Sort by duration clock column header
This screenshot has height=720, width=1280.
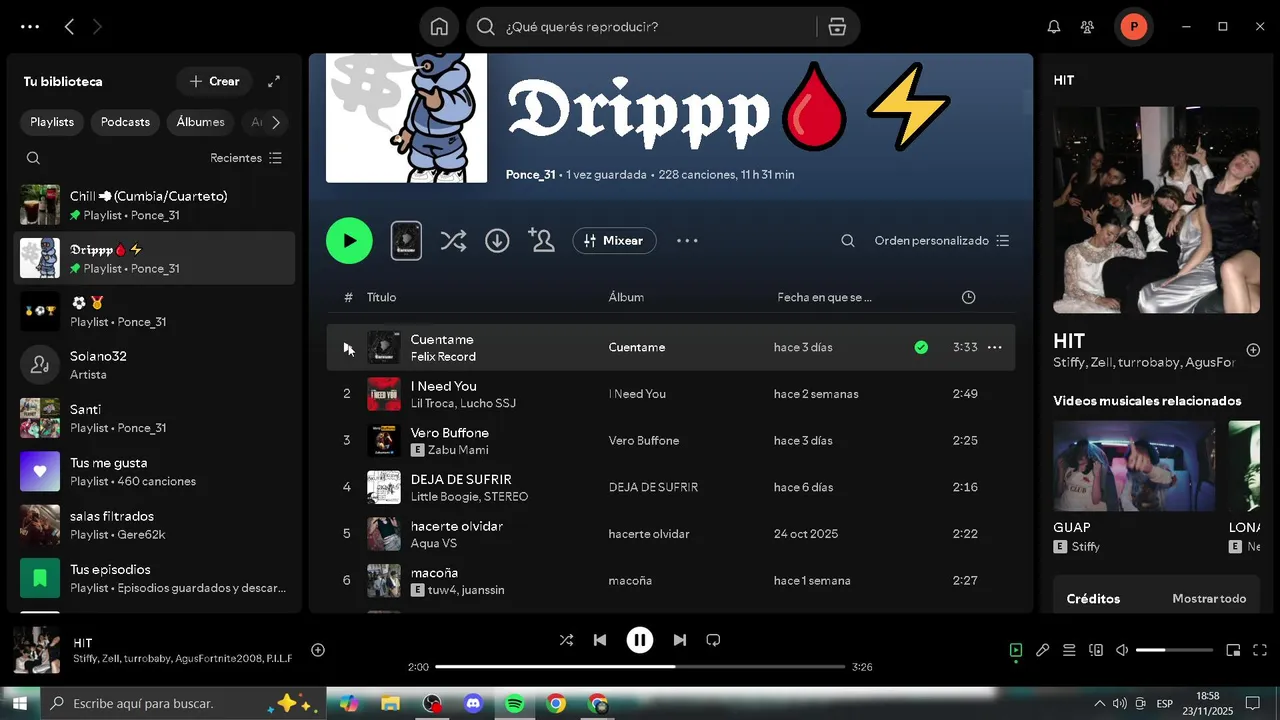(968, 297)
